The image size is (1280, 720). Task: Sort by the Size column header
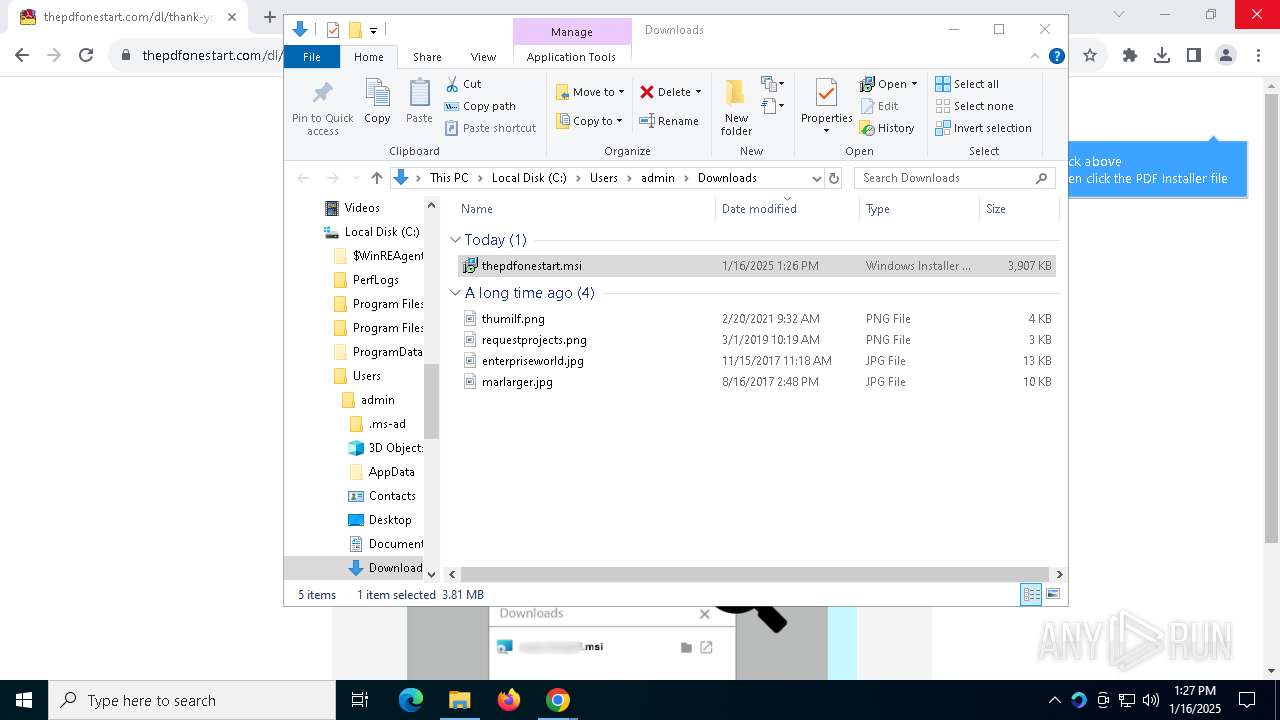(x=996, y=209)
